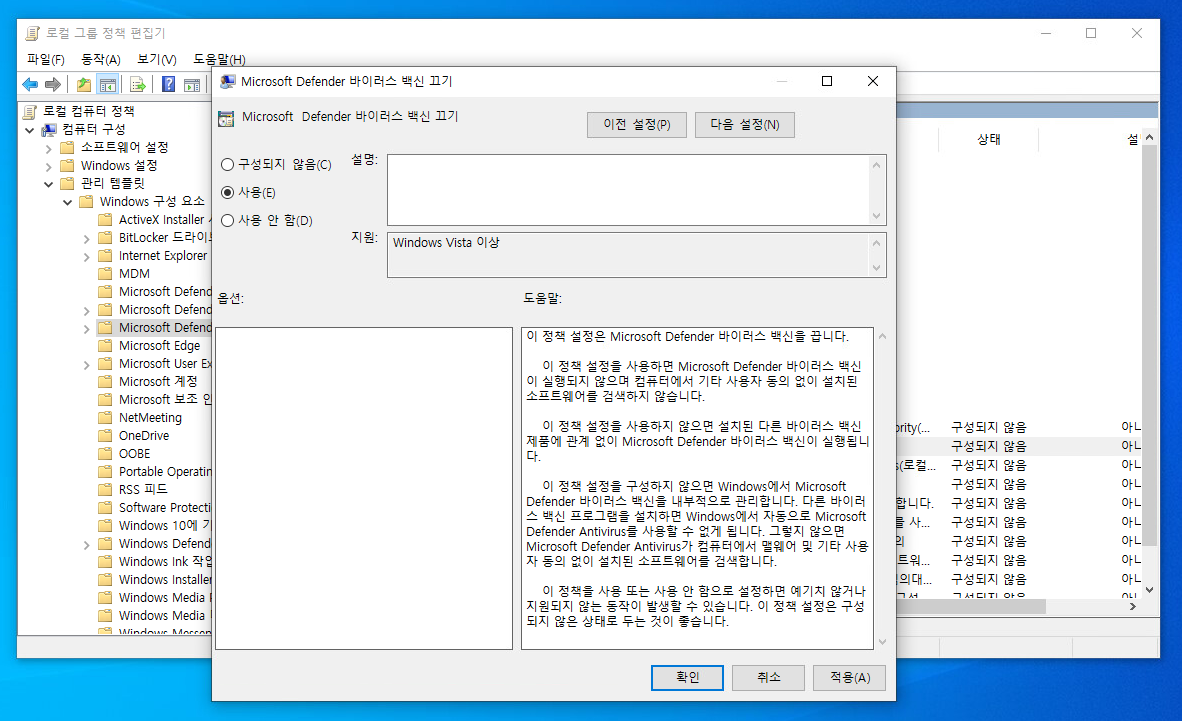The image size is (1182, 721).
Task: Click the MDM folder icon
Action: pyautogui.click(x=106, y=274)
